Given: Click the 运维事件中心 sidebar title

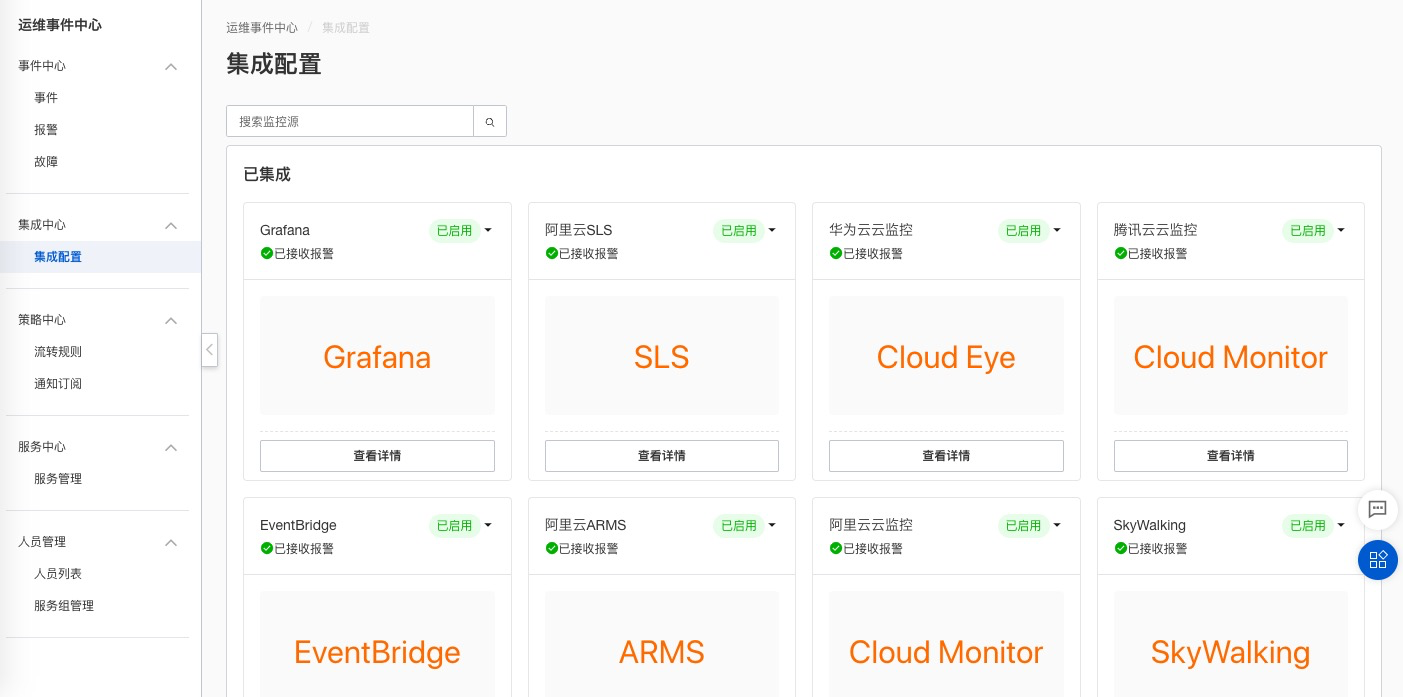Looking at the screenshot, I should (60, 25).
